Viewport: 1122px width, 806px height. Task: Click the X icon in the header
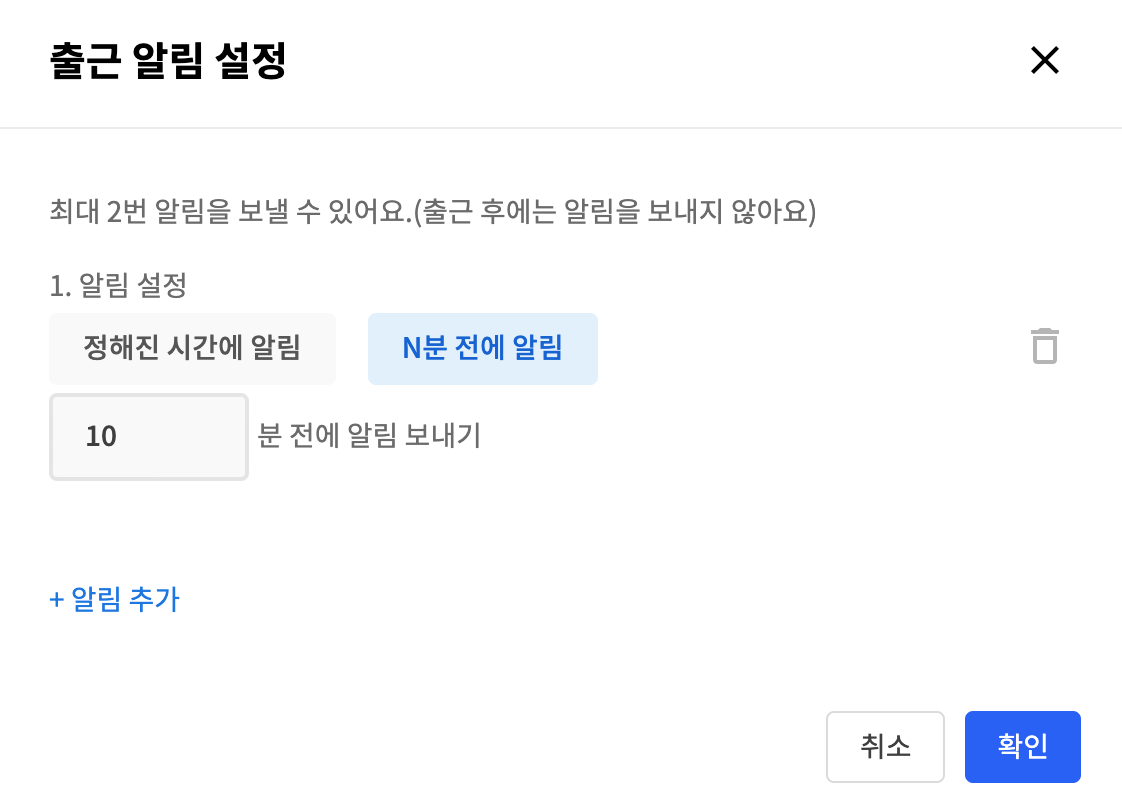[x=1045, y=60]
